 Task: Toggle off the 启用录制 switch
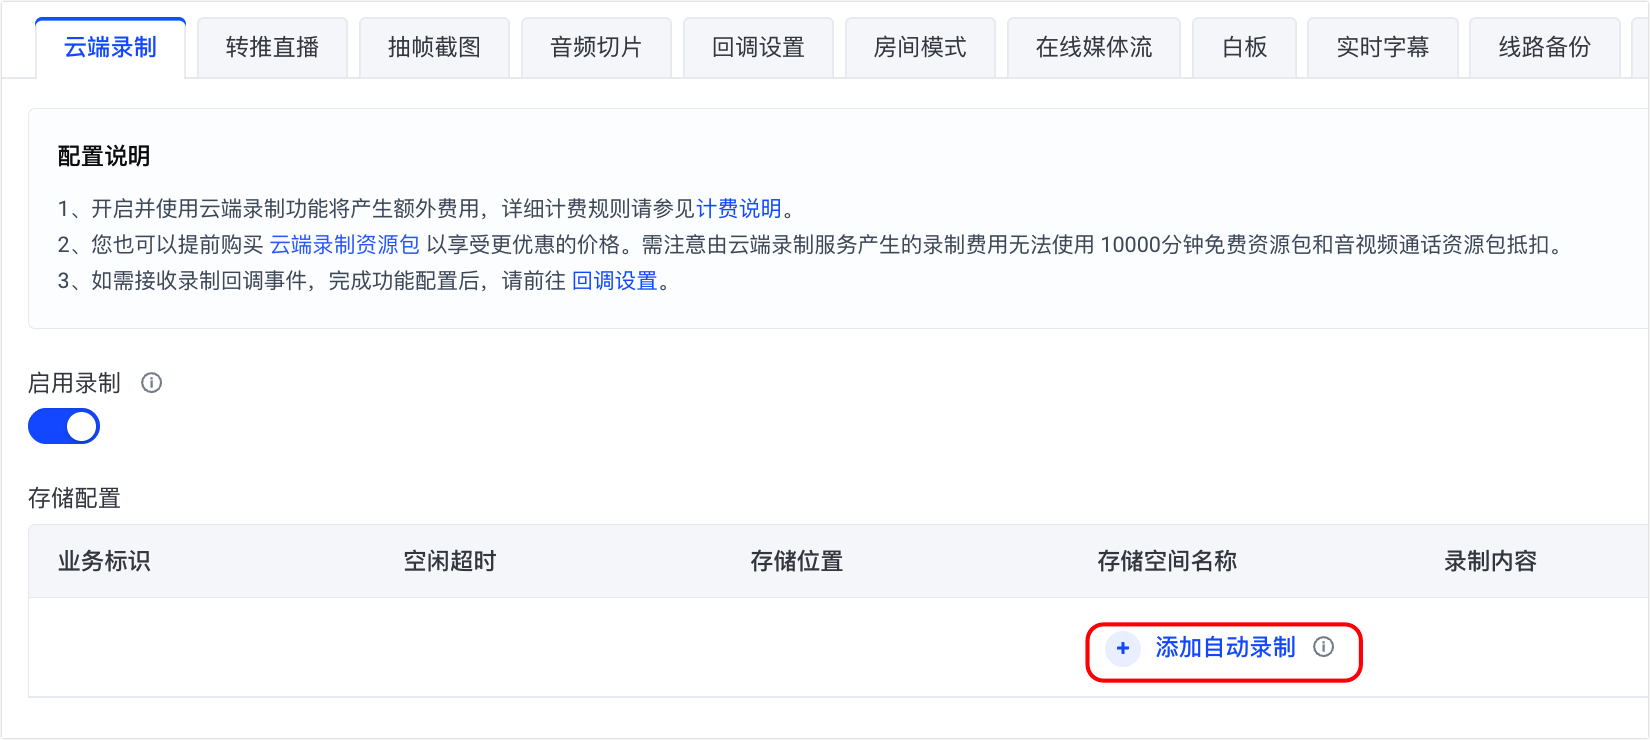click(x=64, y=427)
